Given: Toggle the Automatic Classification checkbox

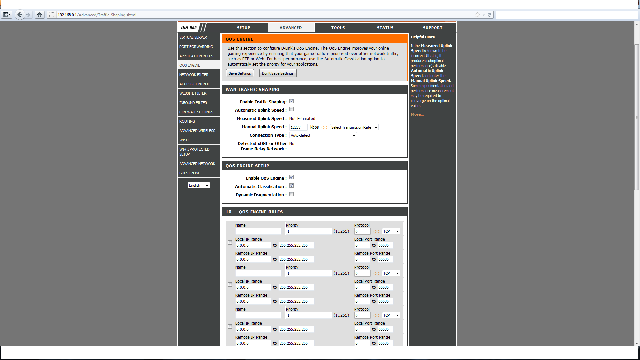Looking at the screenshot, I should pyautogui.click(x=291, y=186).
